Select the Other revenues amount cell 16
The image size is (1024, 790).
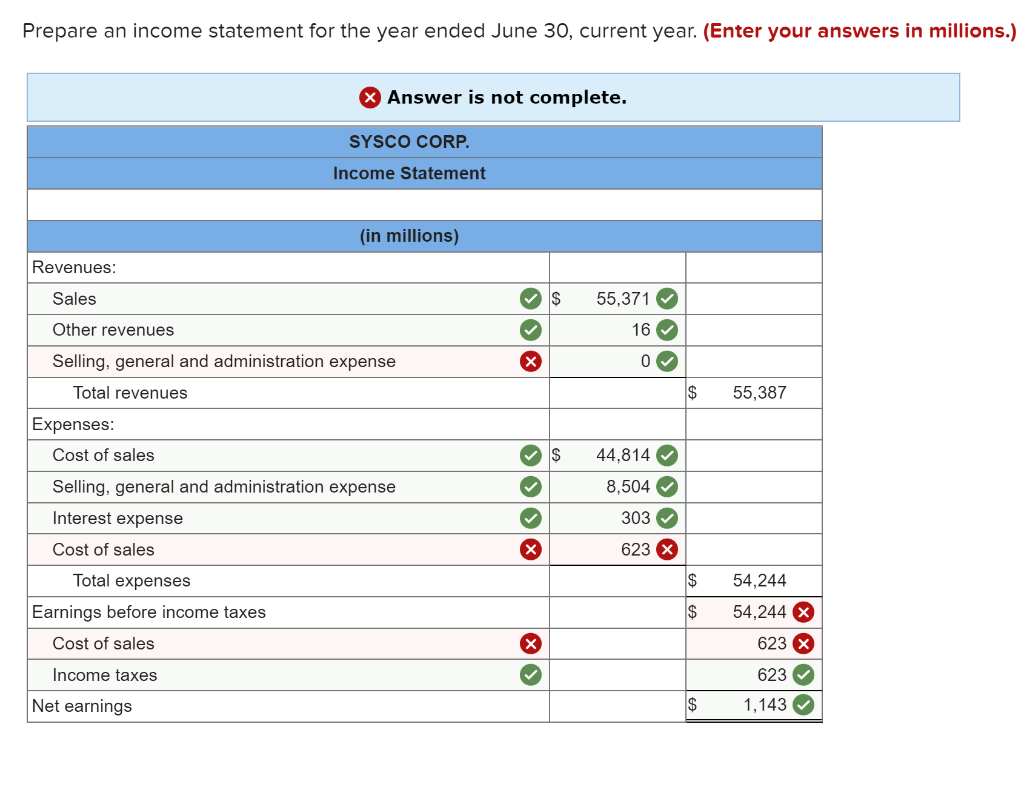click(617, 330)
